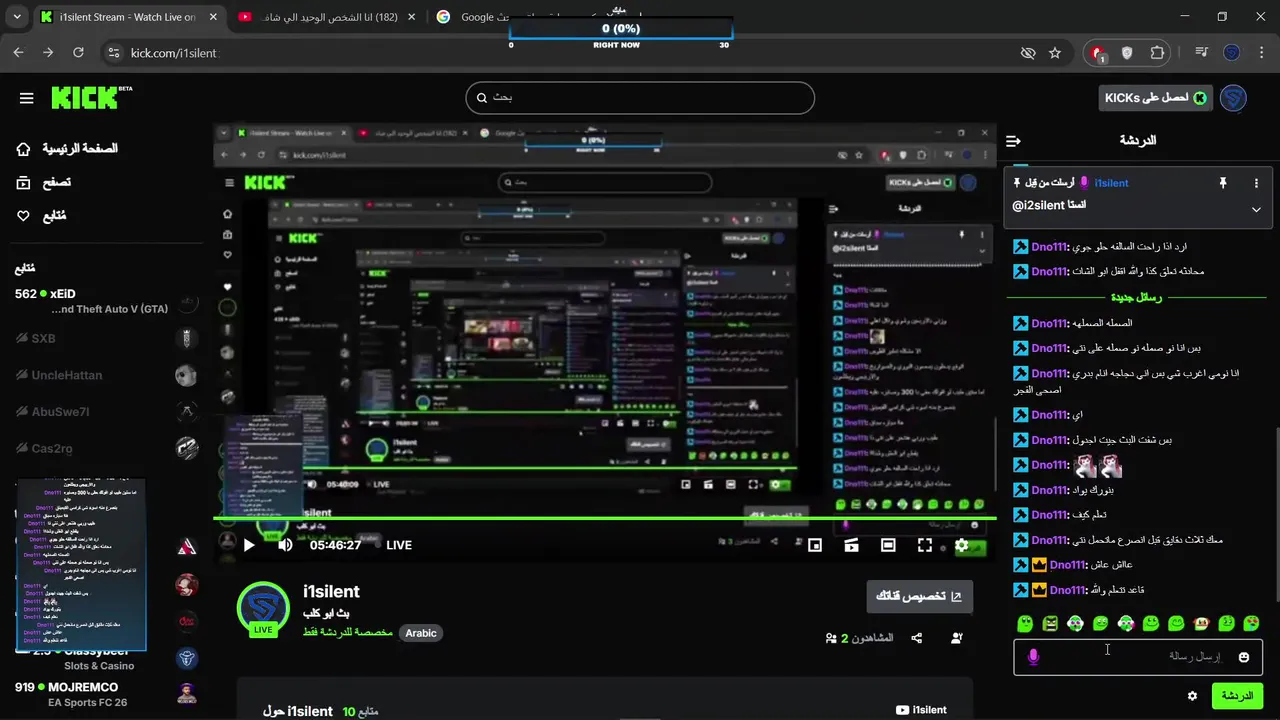Open AbuSwe7l channel in sidebar
The image size is (1280, 720).
(x=108, y=411)
